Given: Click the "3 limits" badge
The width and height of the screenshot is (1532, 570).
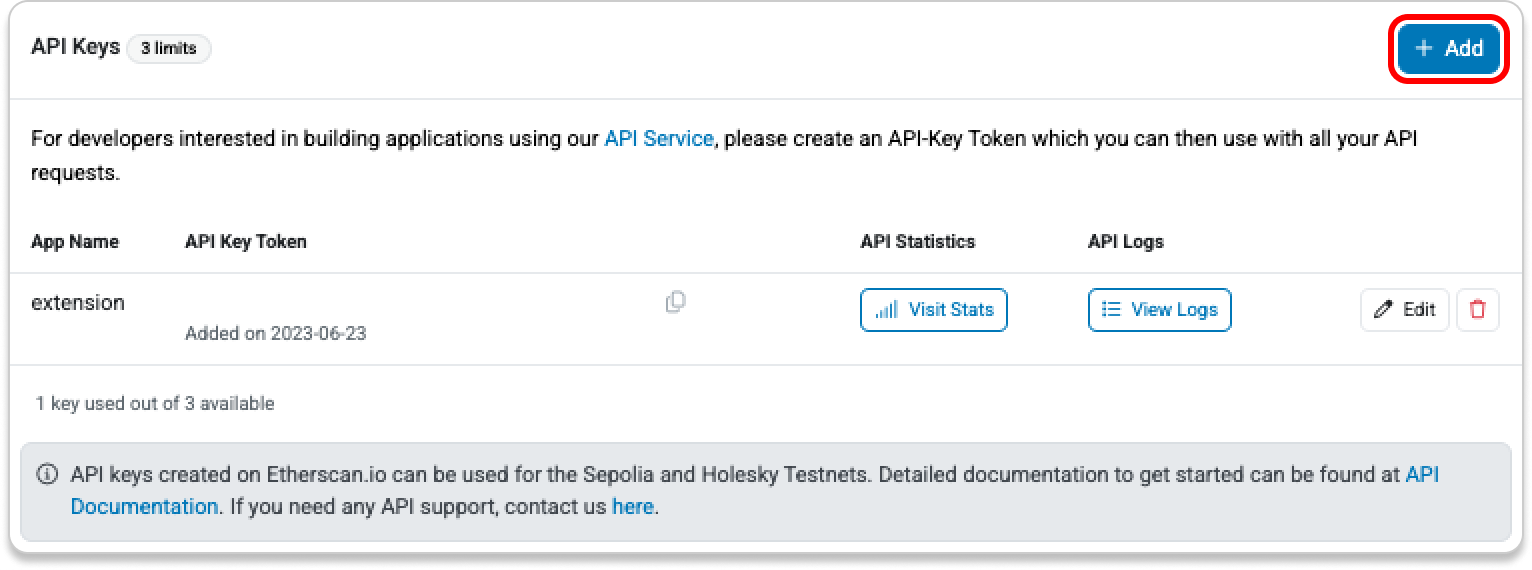Looking at the screenshot, I should pyautogui.click(x=168, y=48).
